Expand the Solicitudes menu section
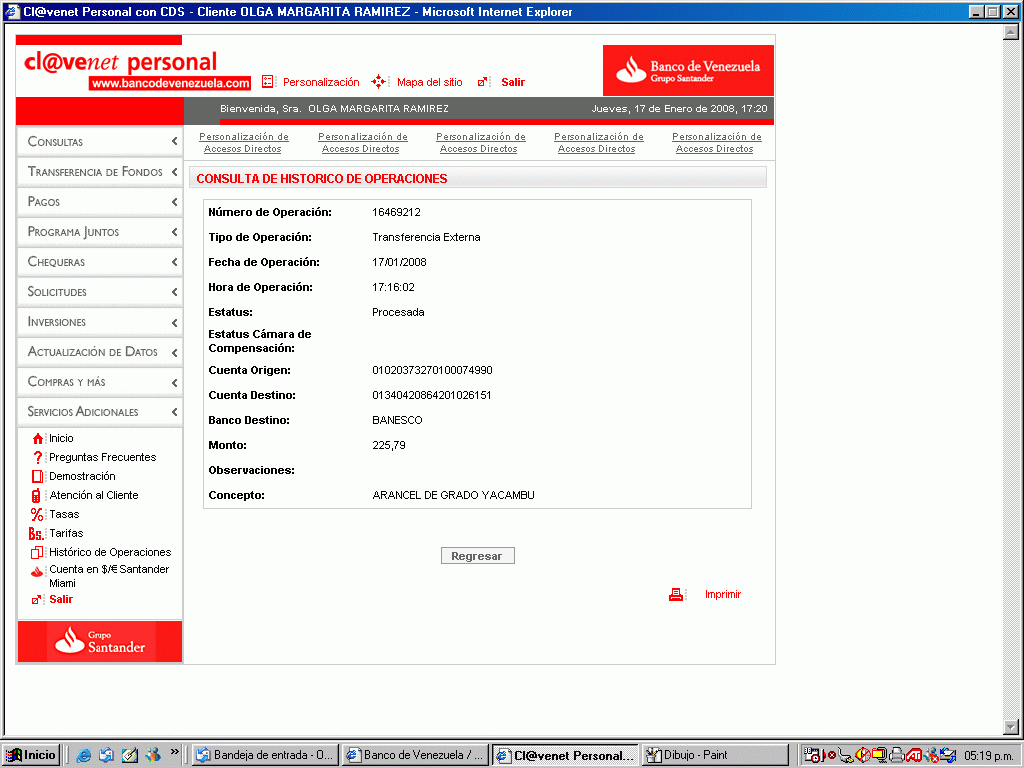This screenshot has height=768, width=1024. pyautogui.click(x=100, y=292)
